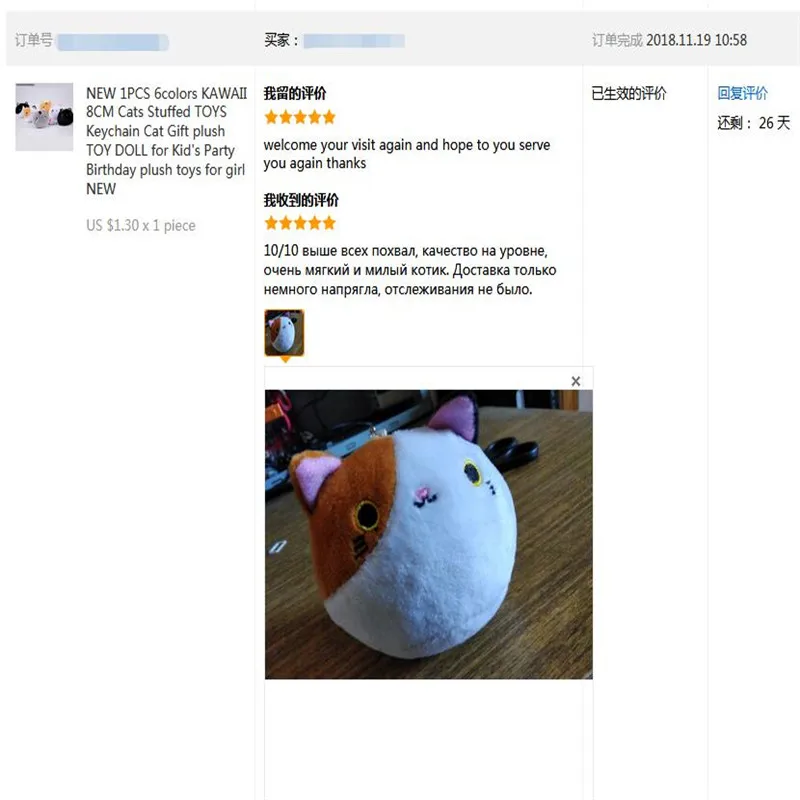The height and width of the screenshot is (800, 800).
Task: Click the US $1.30 x 1 piece price
Action: [141, 226]
